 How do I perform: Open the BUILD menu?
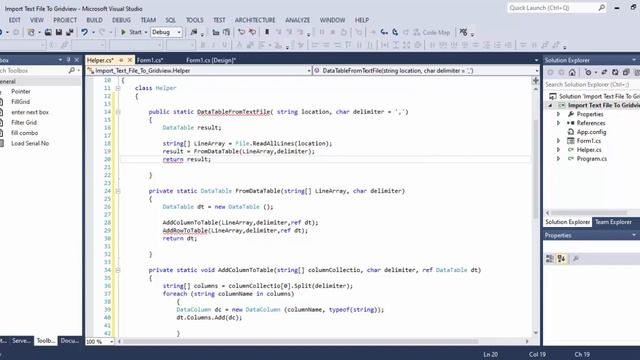tap(94, 20)
